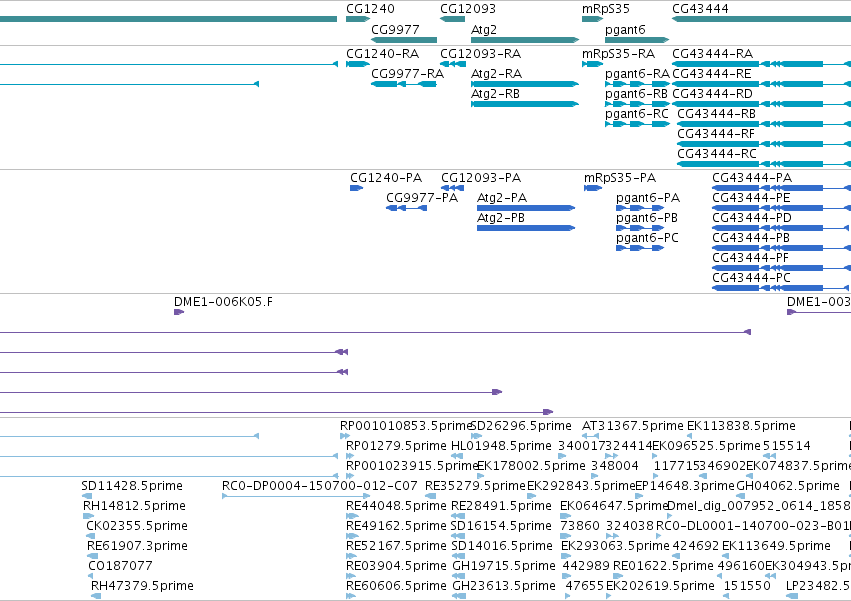
Task: Select EST RH14812.5prime label
Action: tap(135, 507)
